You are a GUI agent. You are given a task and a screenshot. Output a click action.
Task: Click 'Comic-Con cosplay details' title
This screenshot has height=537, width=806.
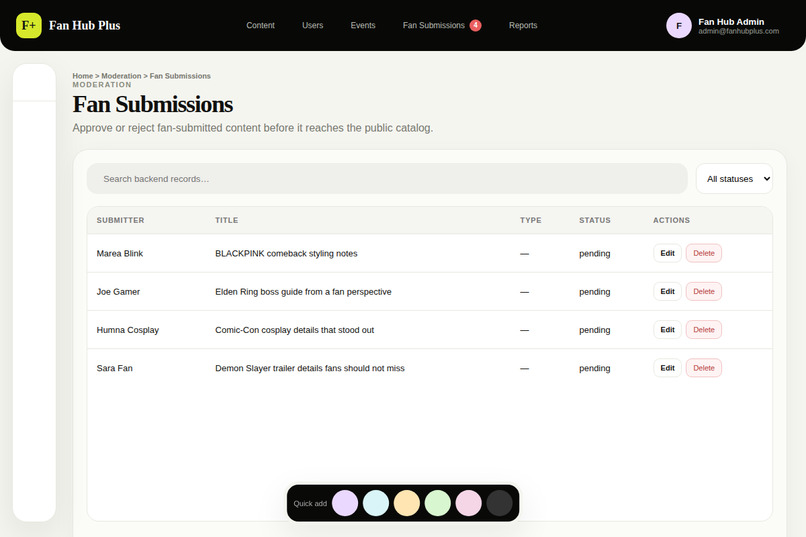pos(294,330)
